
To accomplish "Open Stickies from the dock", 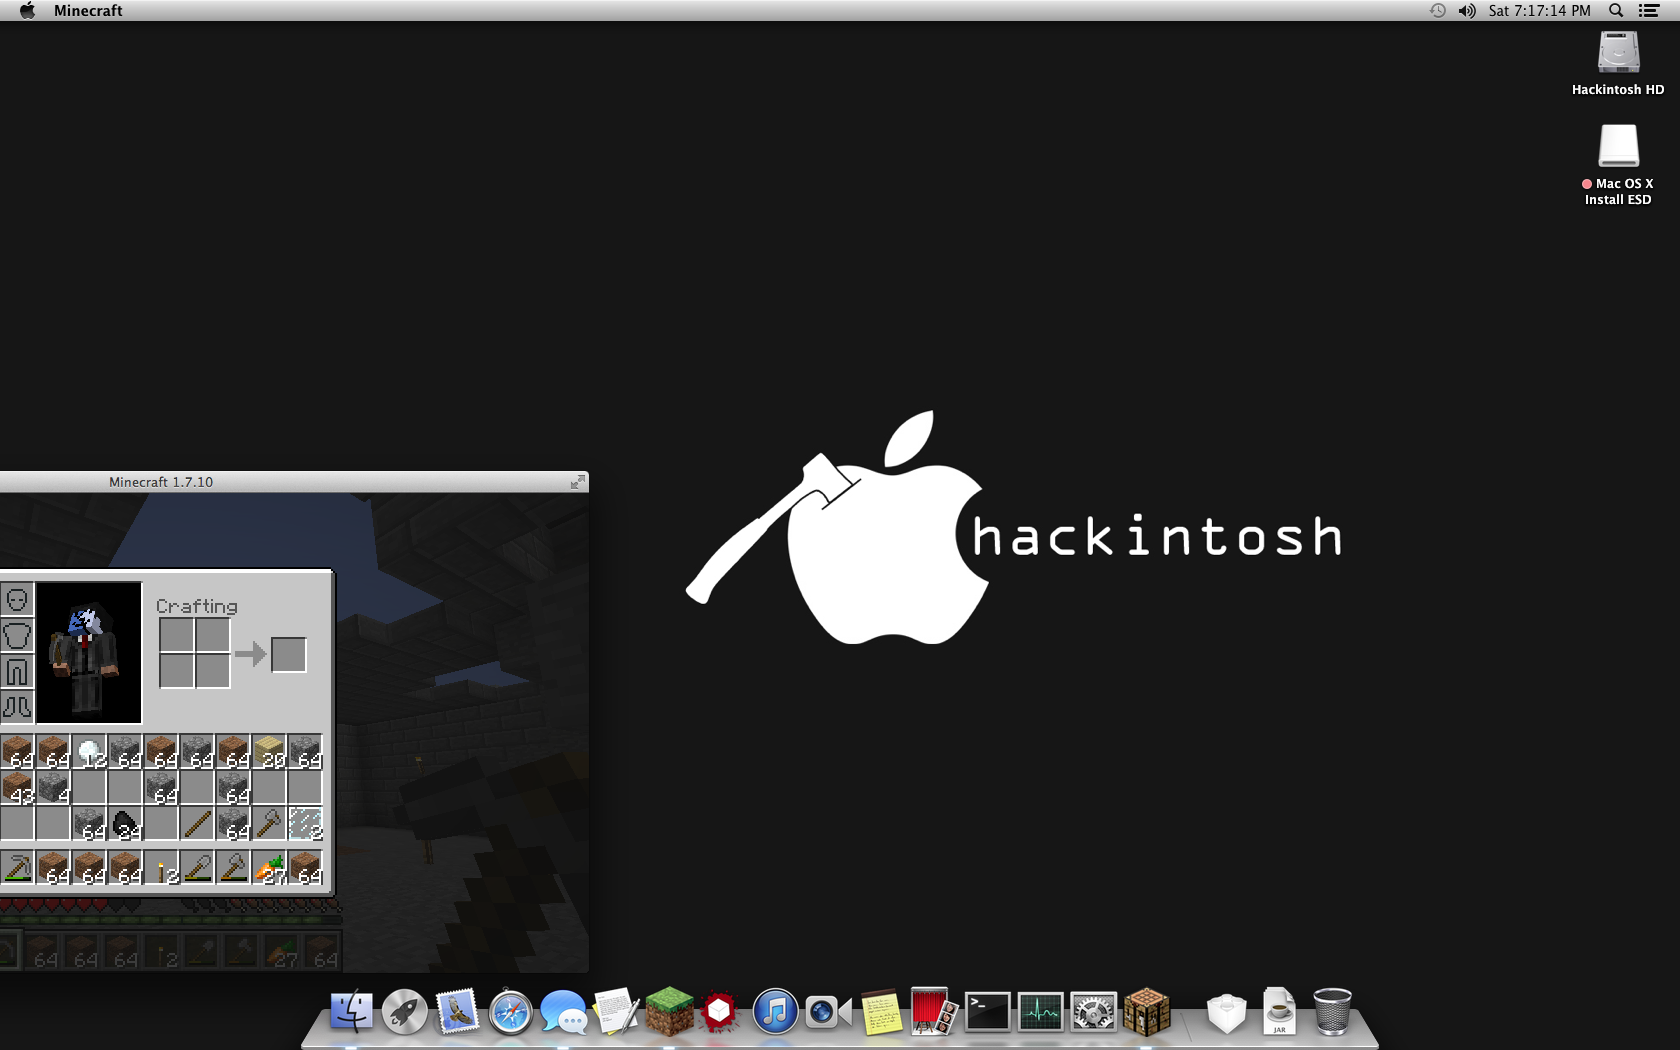I will tap(881, 1012).
